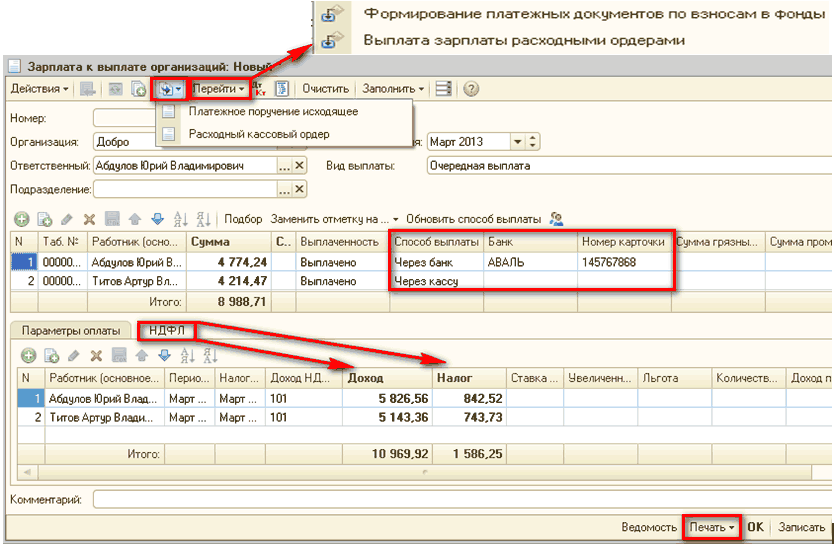The width and height of the screenshot is (838, 546).
Task: Sort ascending icon above employee table
Action: [x=181, y=219]
